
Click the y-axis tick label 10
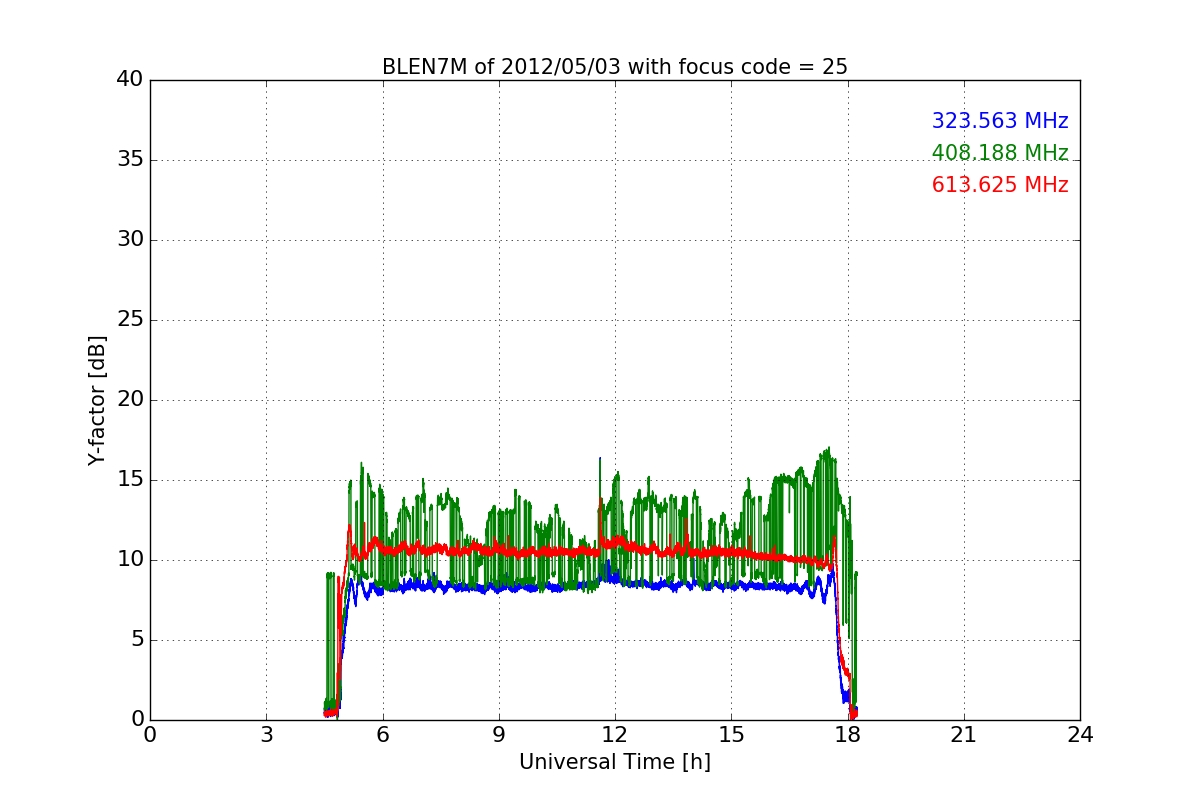[129, 560]
